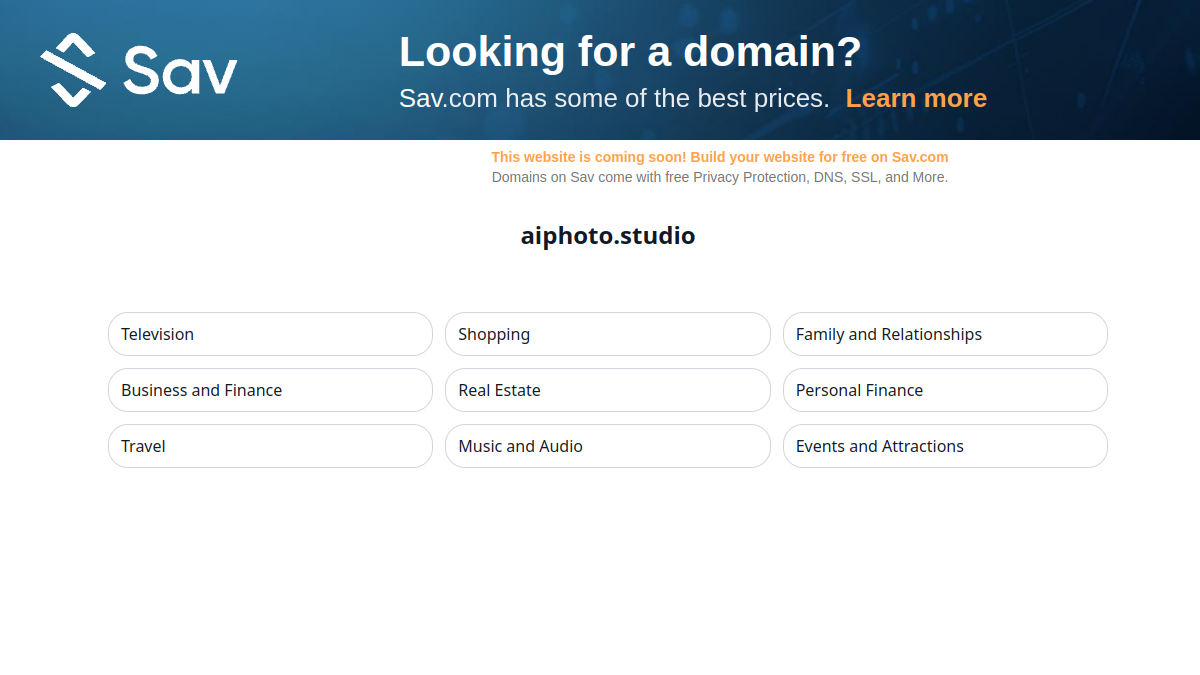The height and width of the screenshot is (675, 1200).
Task: Open Events and Attractions category
Action: coord(945,446)
